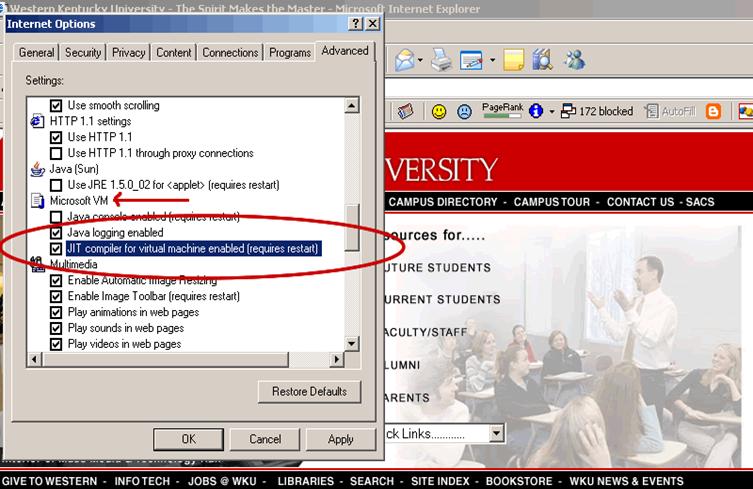Open the CONTACT US link
The image size is (753, 489).
640,202
